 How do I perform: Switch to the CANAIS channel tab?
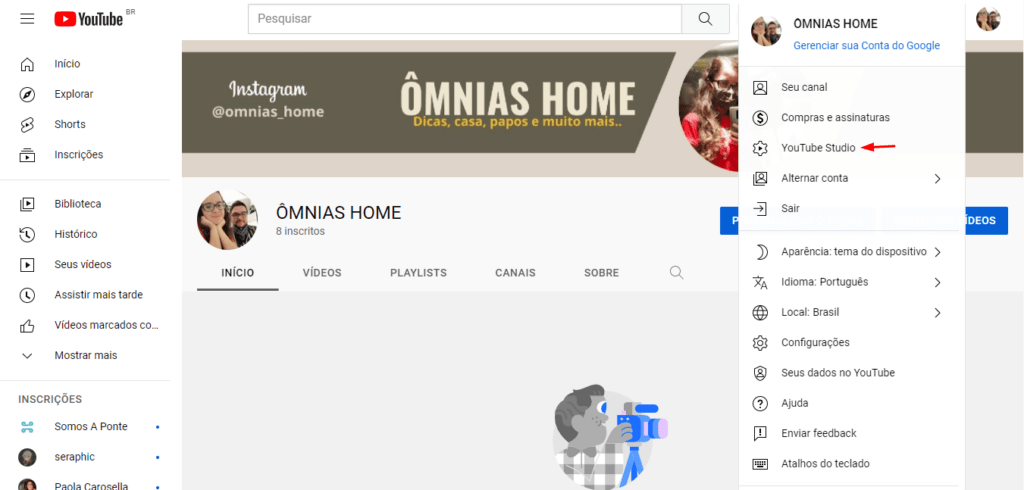pyautogui.click(x=515, y=272)
